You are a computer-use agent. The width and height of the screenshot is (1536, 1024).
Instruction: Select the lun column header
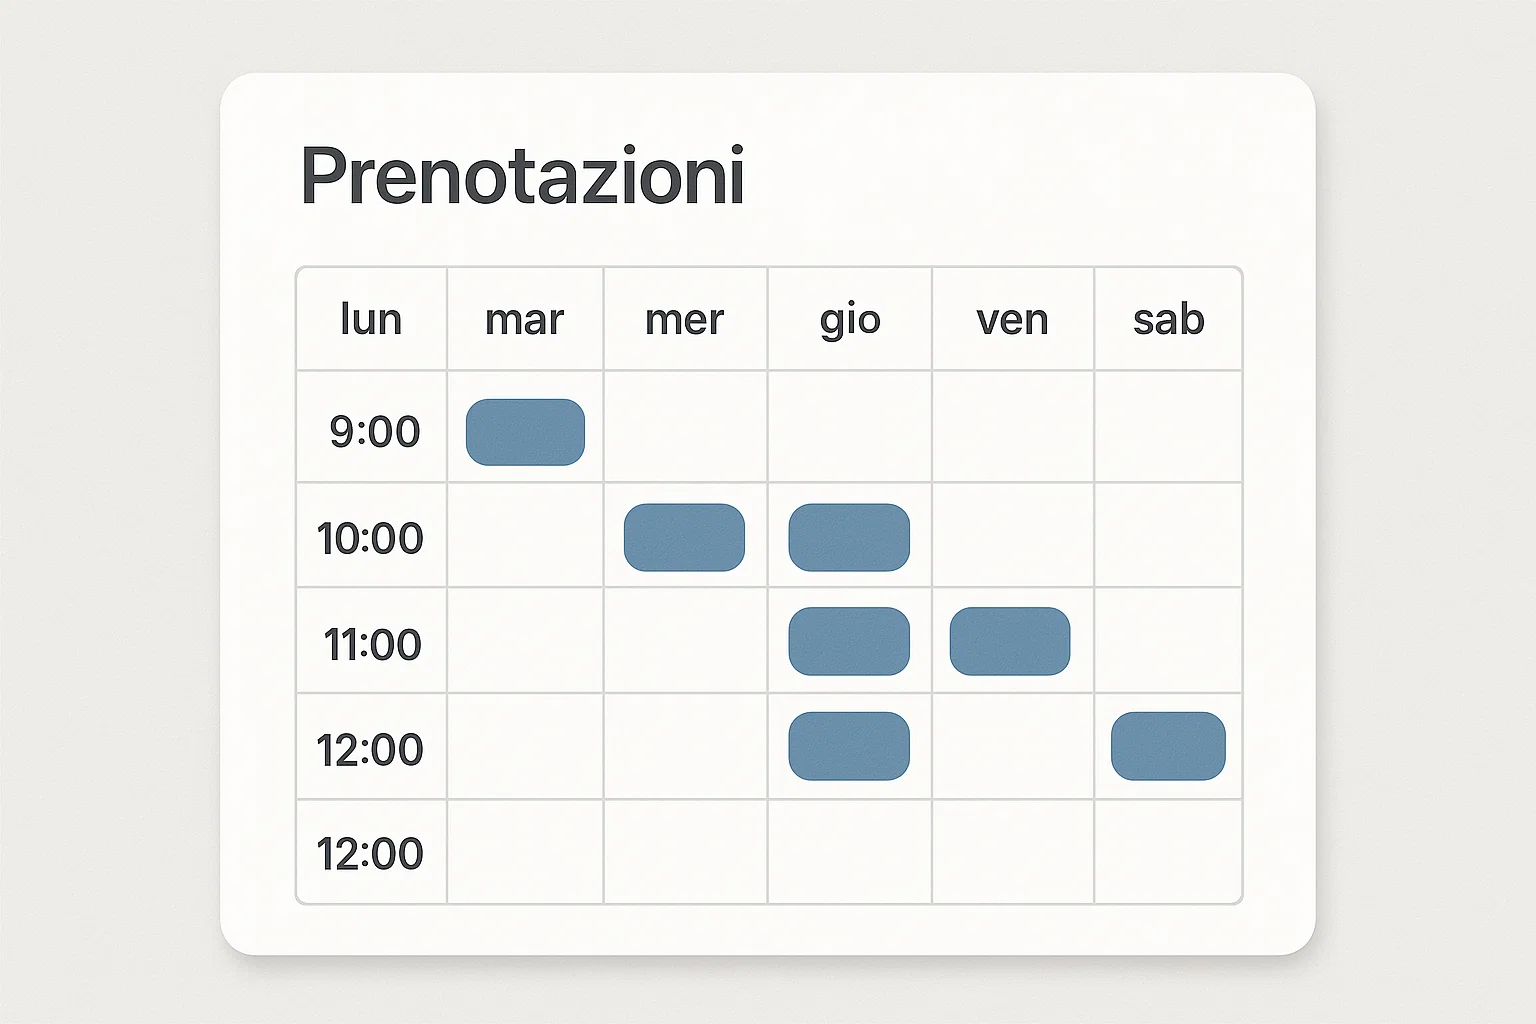[x=371, y=320]
